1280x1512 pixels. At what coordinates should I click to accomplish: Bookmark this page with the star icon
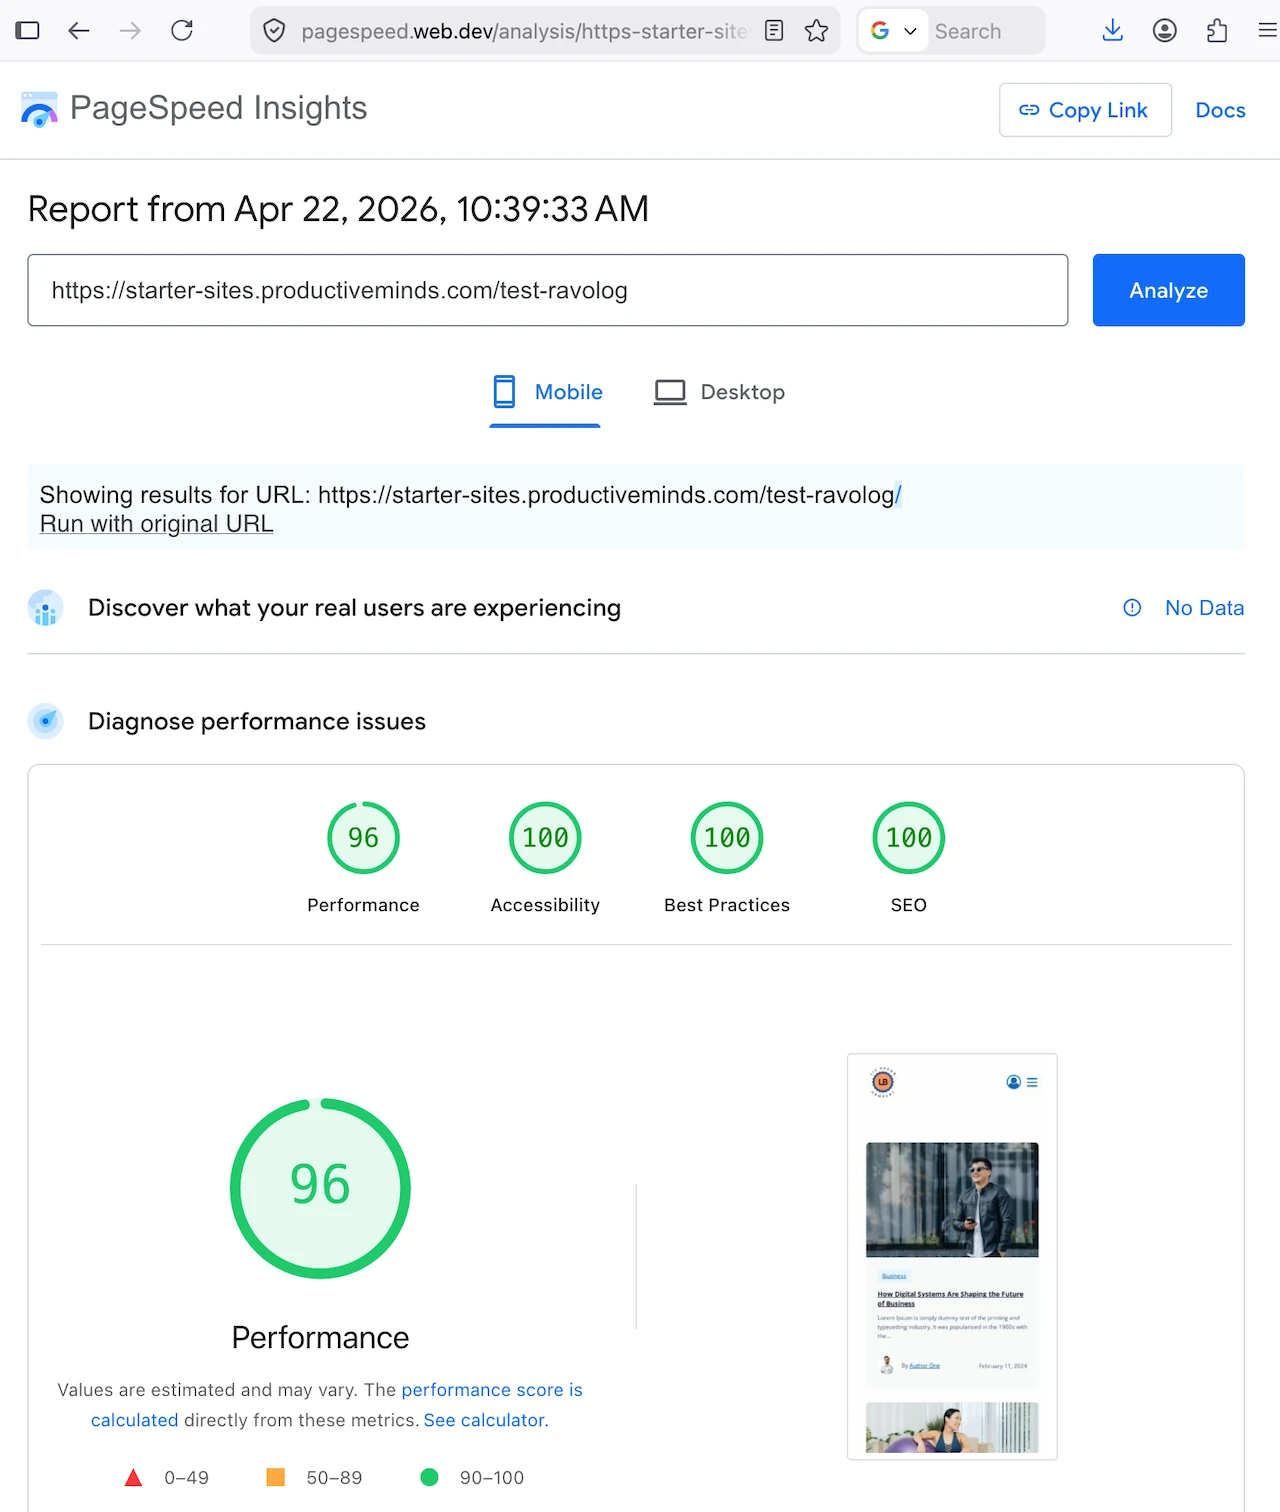(x=816, y=31)
